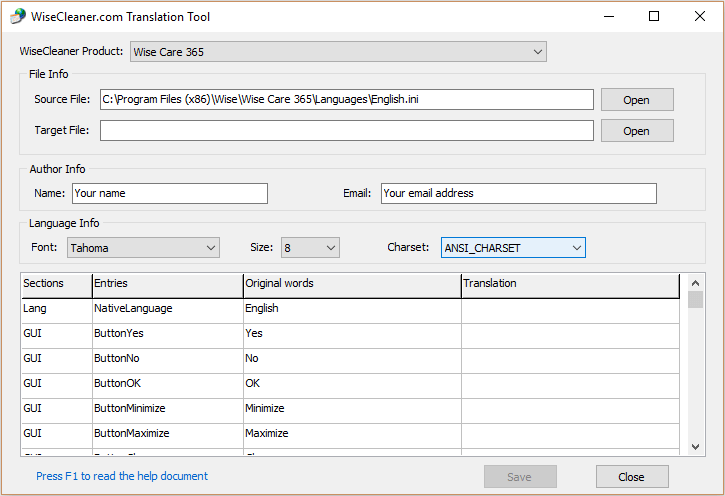
Task: Click the Minimize original word cell
Action: [352, 410]
